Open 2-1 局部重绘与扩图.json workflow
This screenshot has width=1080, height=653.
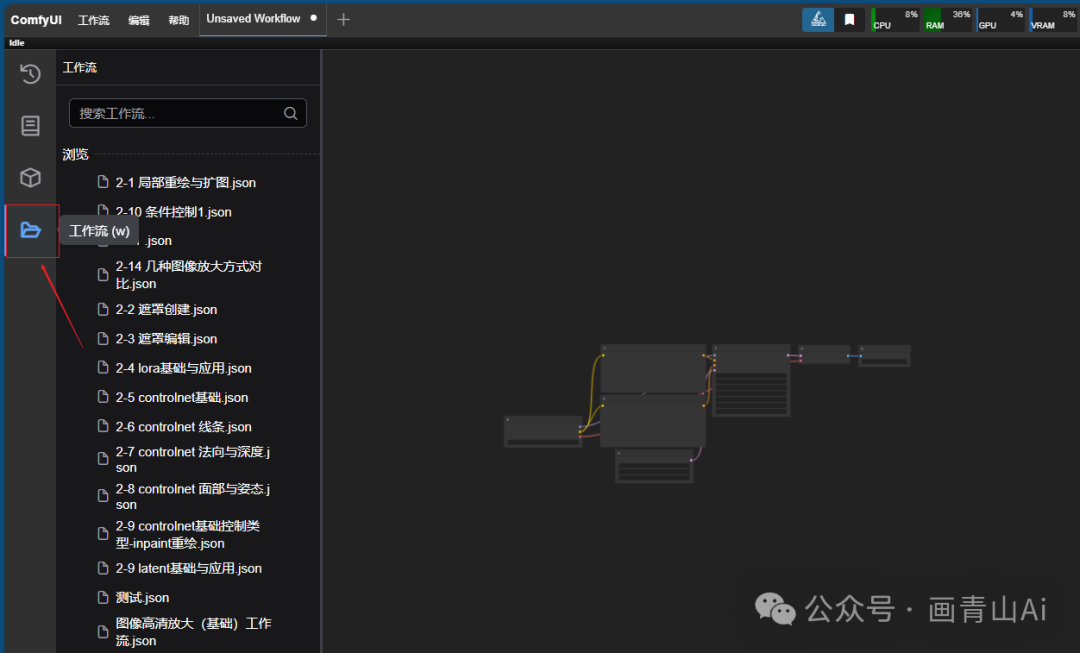point(188,183)
